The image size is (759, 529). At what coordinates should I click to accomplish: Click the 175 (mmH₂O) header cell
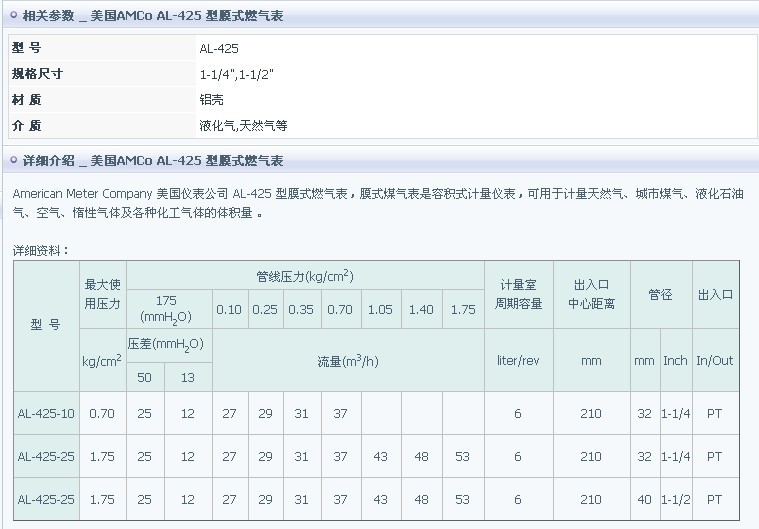point(169,309)
